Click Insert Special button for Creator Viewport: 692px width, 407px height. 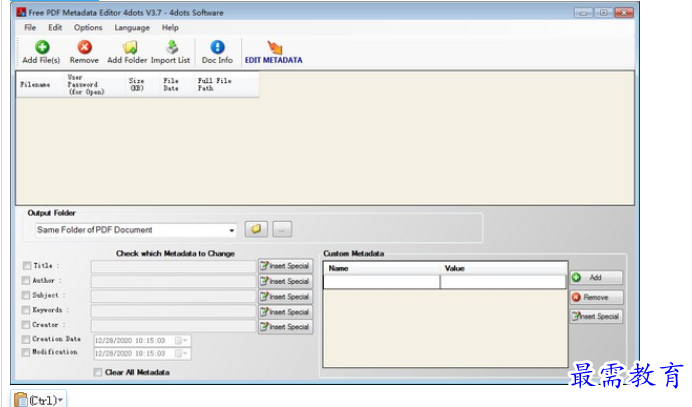(286, 327)
